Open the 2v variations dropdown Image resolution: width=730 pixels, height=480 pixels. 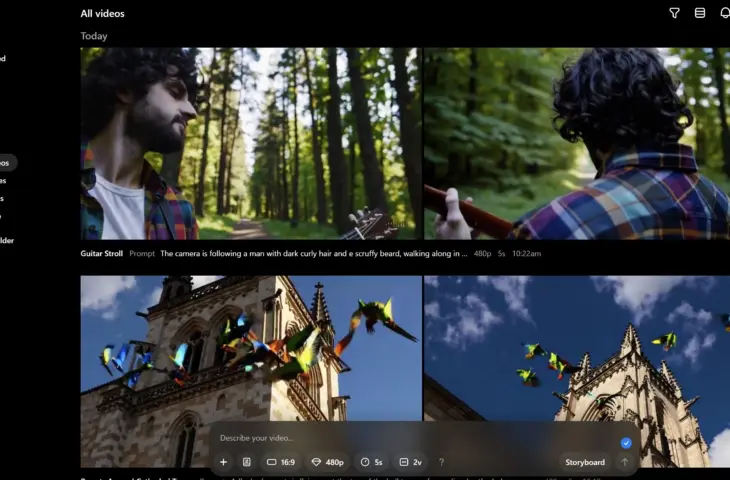click(x=410, y=462)
